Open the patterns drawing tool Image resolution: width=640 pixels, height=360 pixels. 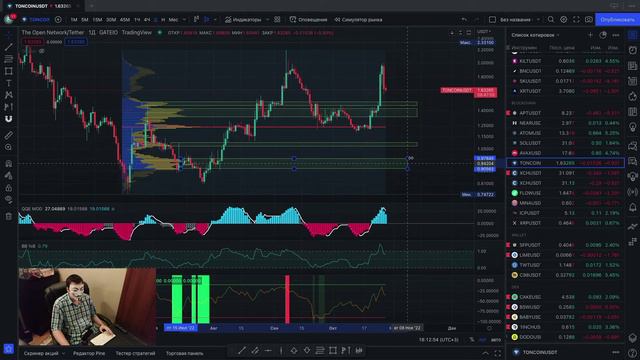(x=9, y=95)
